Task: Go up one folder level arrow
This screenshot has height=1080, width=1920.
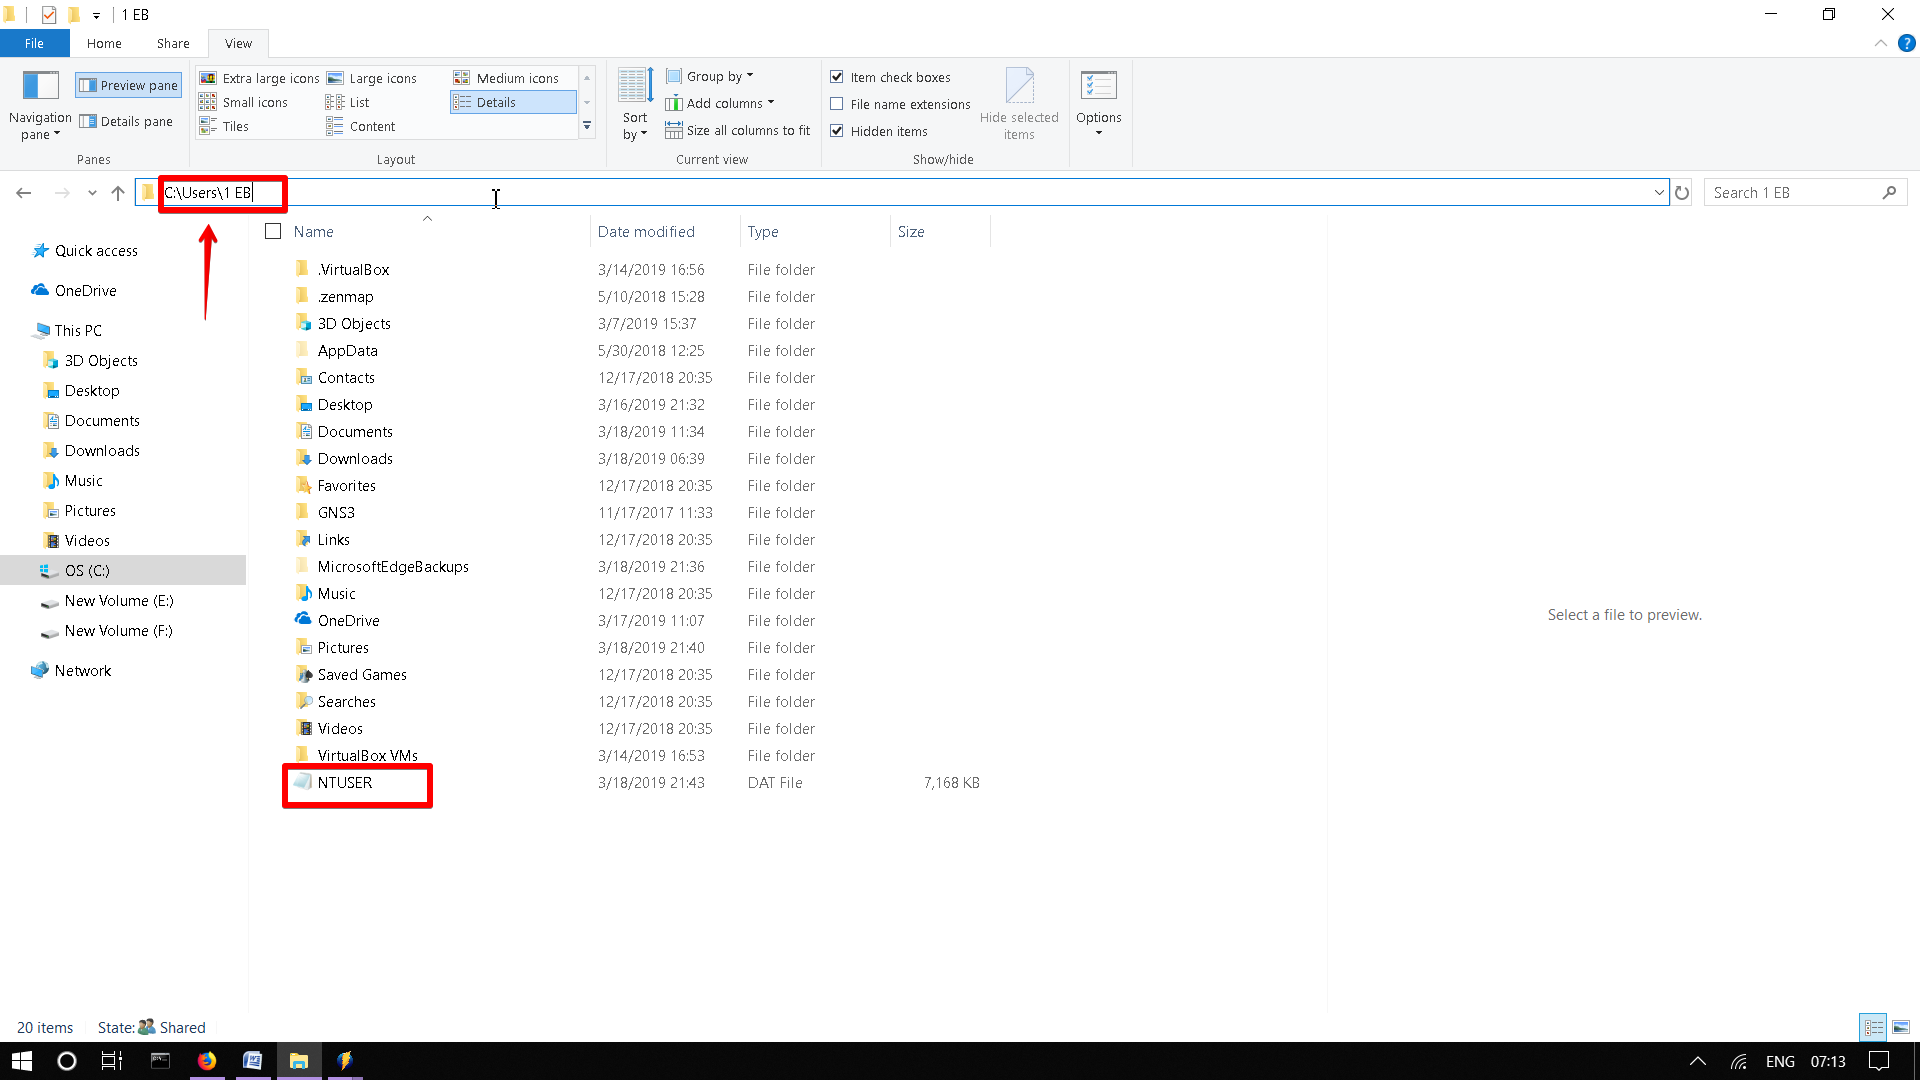Action: click(x=118, y=192)
